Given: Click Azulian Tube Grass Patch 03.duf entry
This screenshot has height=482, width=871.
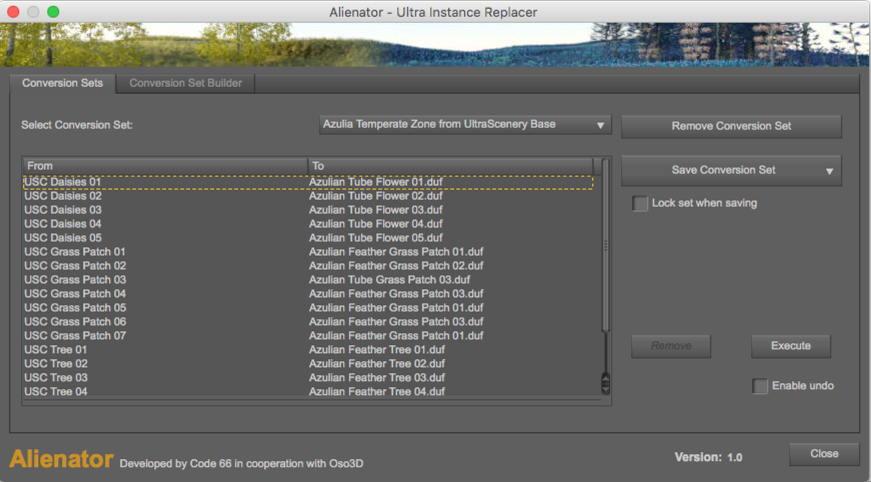Looking at the screenshot, I should pos(389,280).
